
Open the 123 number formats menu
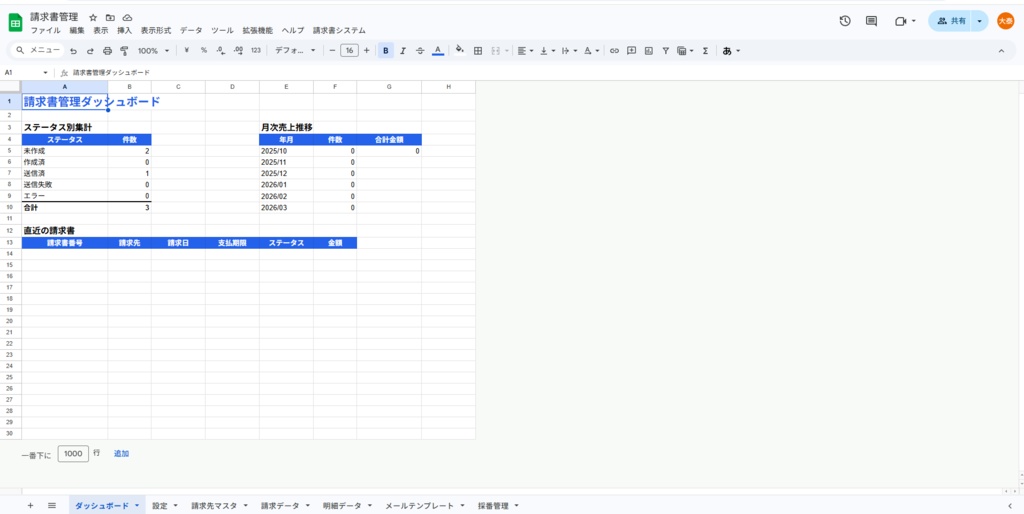point(256,50)
